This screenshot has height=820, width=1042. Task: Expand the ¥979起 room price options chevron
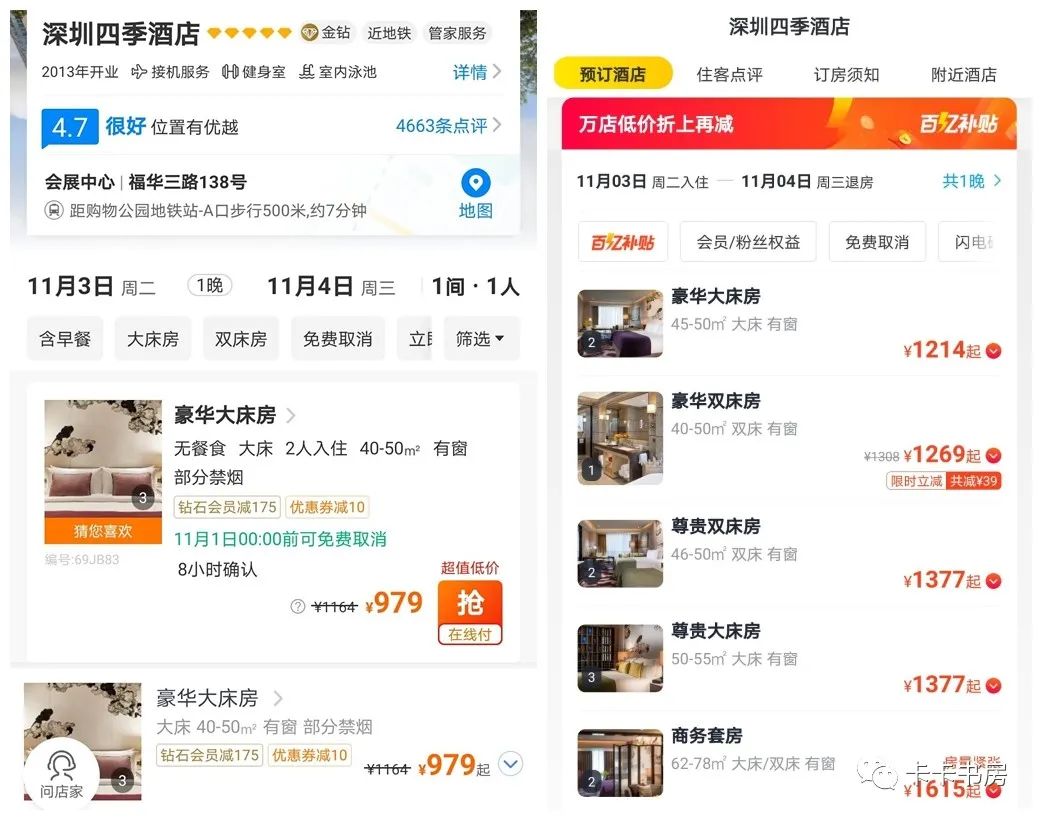pos(510,764)
